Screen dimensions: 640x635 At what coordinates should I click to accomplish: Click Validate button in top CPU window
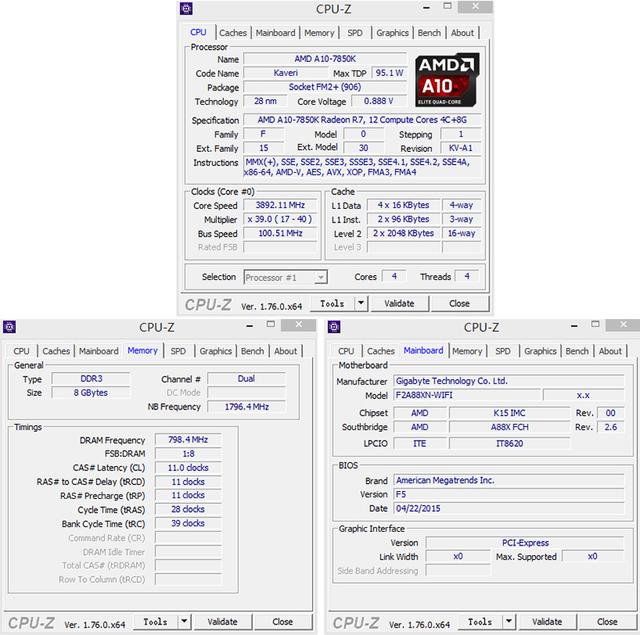tap(399, 303)
